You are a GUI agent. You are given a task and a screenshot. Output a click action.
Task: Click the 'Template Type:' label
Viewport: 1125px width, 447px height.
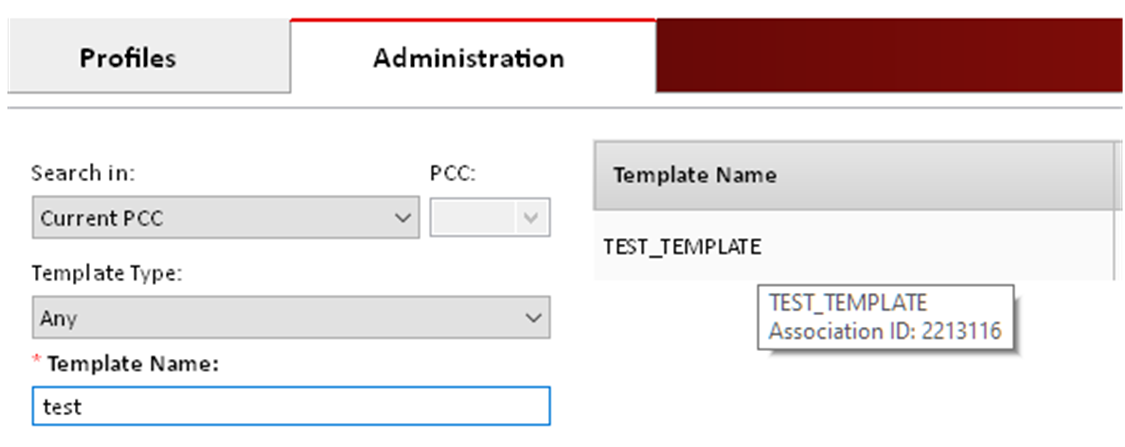(106, 273)
